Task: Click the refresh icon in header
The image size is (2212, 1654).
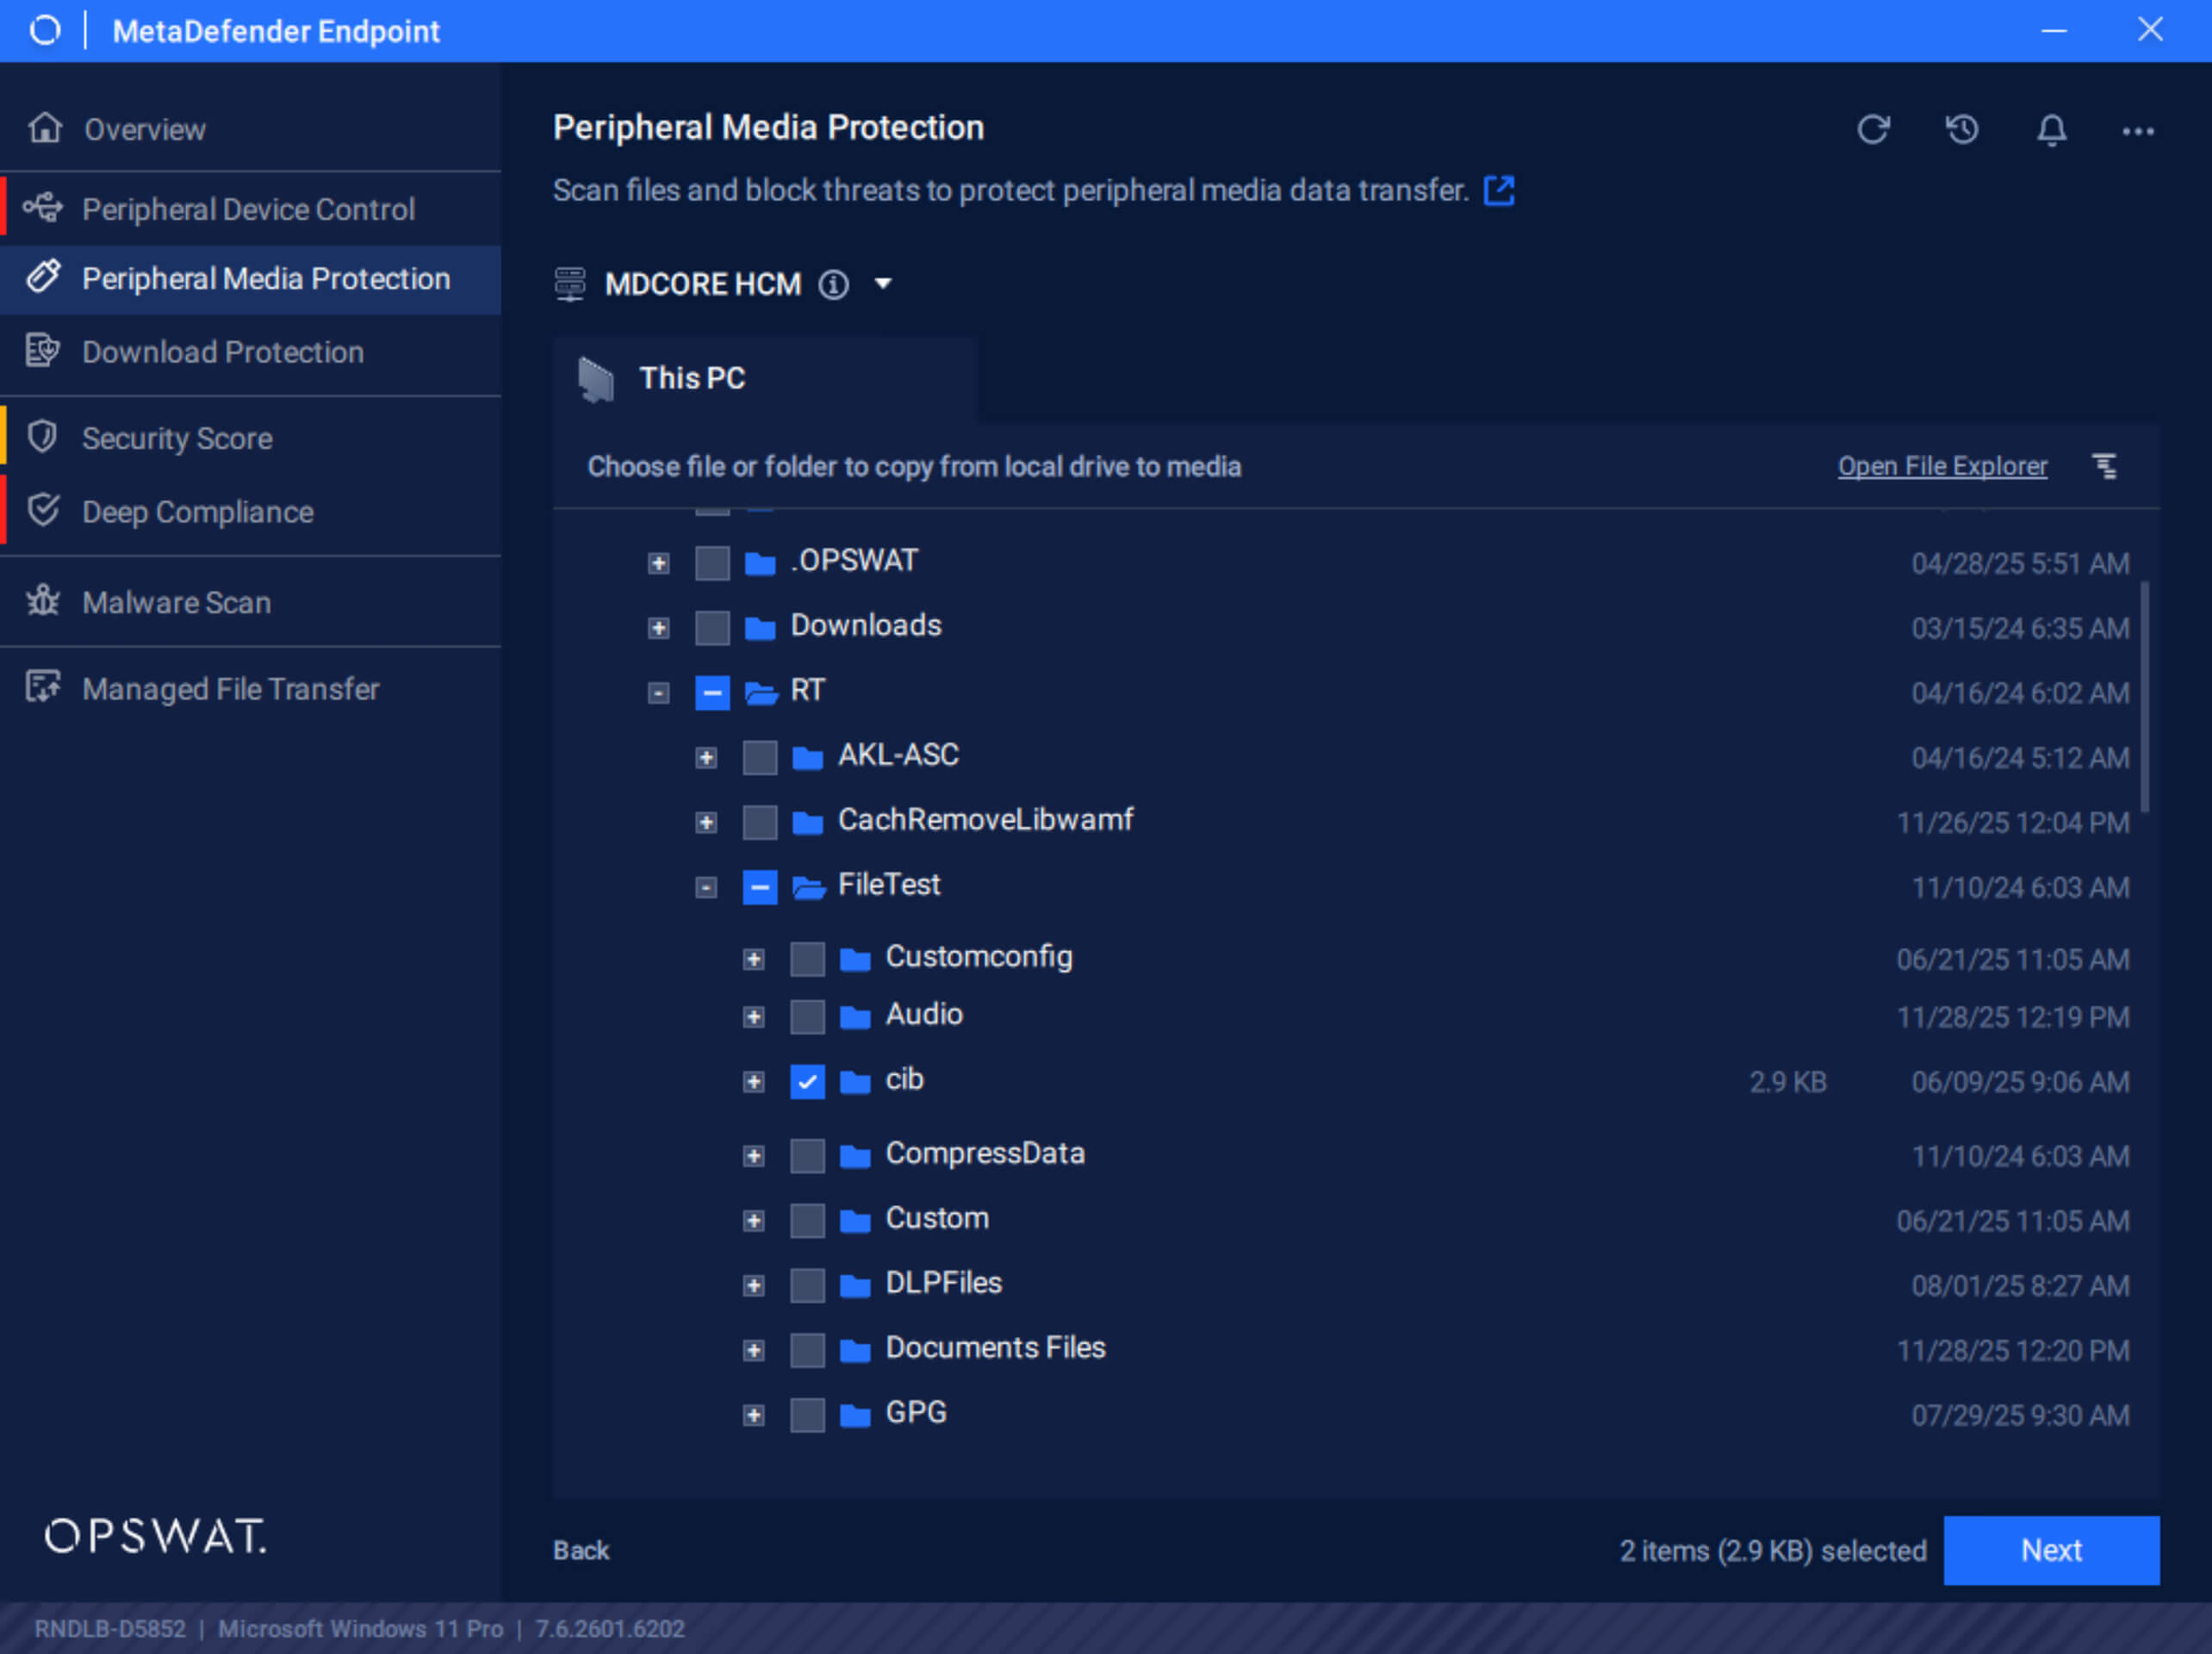Action: tap(1873, 129)
